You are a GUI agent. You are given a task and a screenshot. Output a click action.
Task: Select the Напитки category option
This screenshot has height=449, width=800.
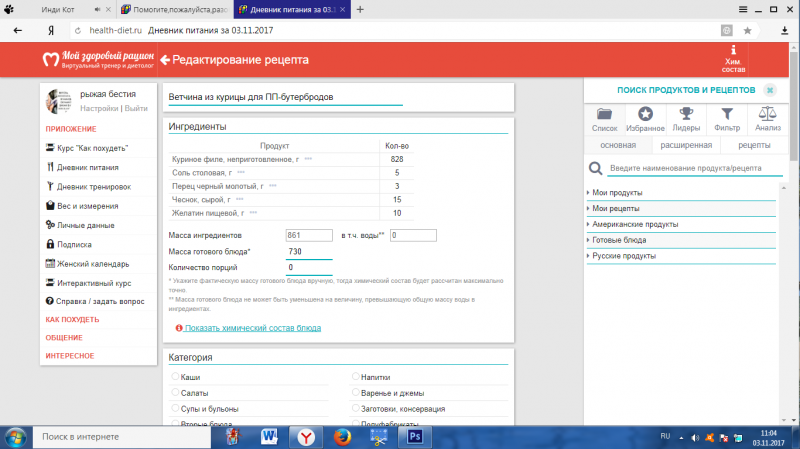(x=356, y=377)
